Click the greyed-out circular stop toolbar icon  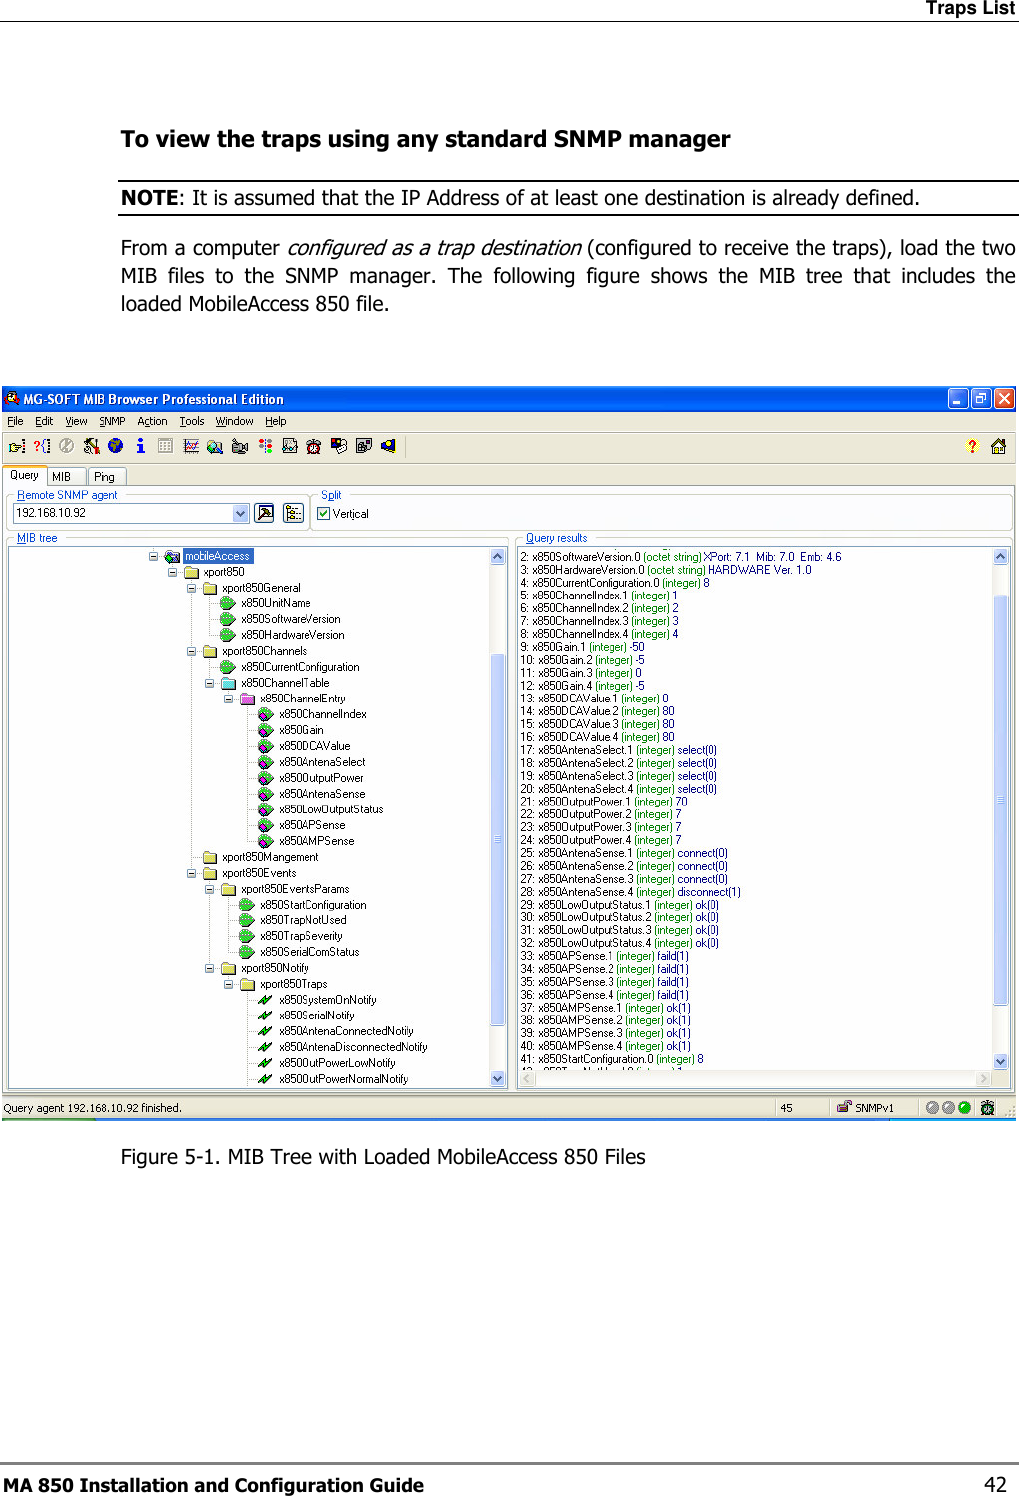click(x=66, y=446)
